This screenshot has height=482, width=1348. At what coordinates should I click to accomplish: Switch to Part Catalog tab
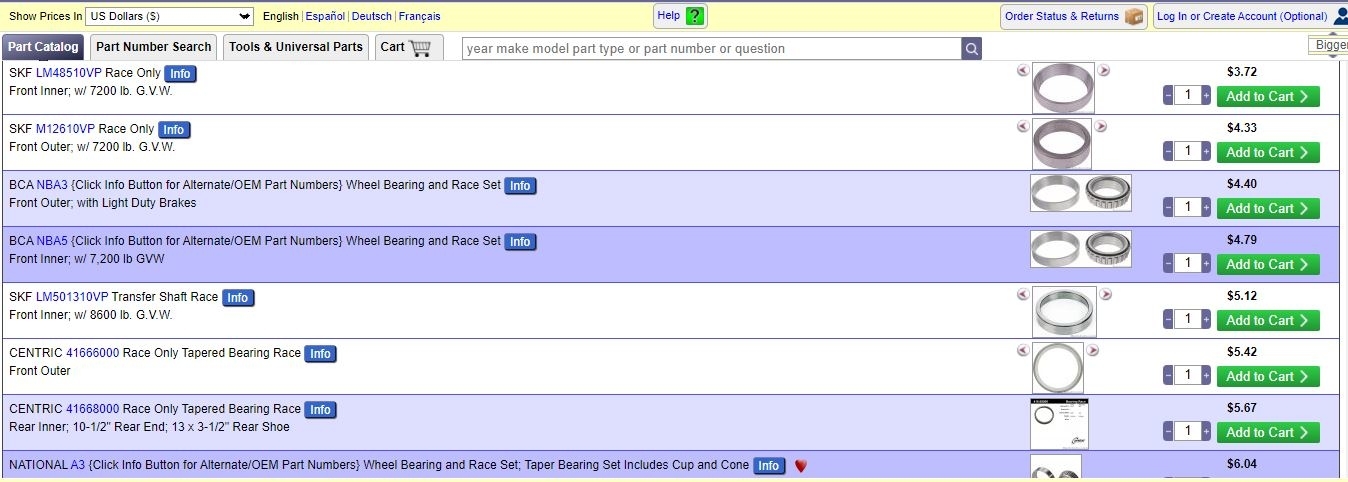click(x=42, y=47)
